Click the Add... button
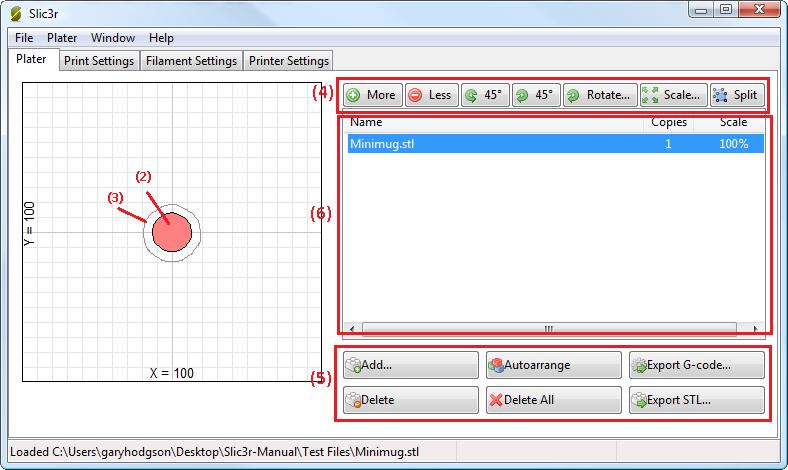Screen dimensions: 788x470 [411, 365]
